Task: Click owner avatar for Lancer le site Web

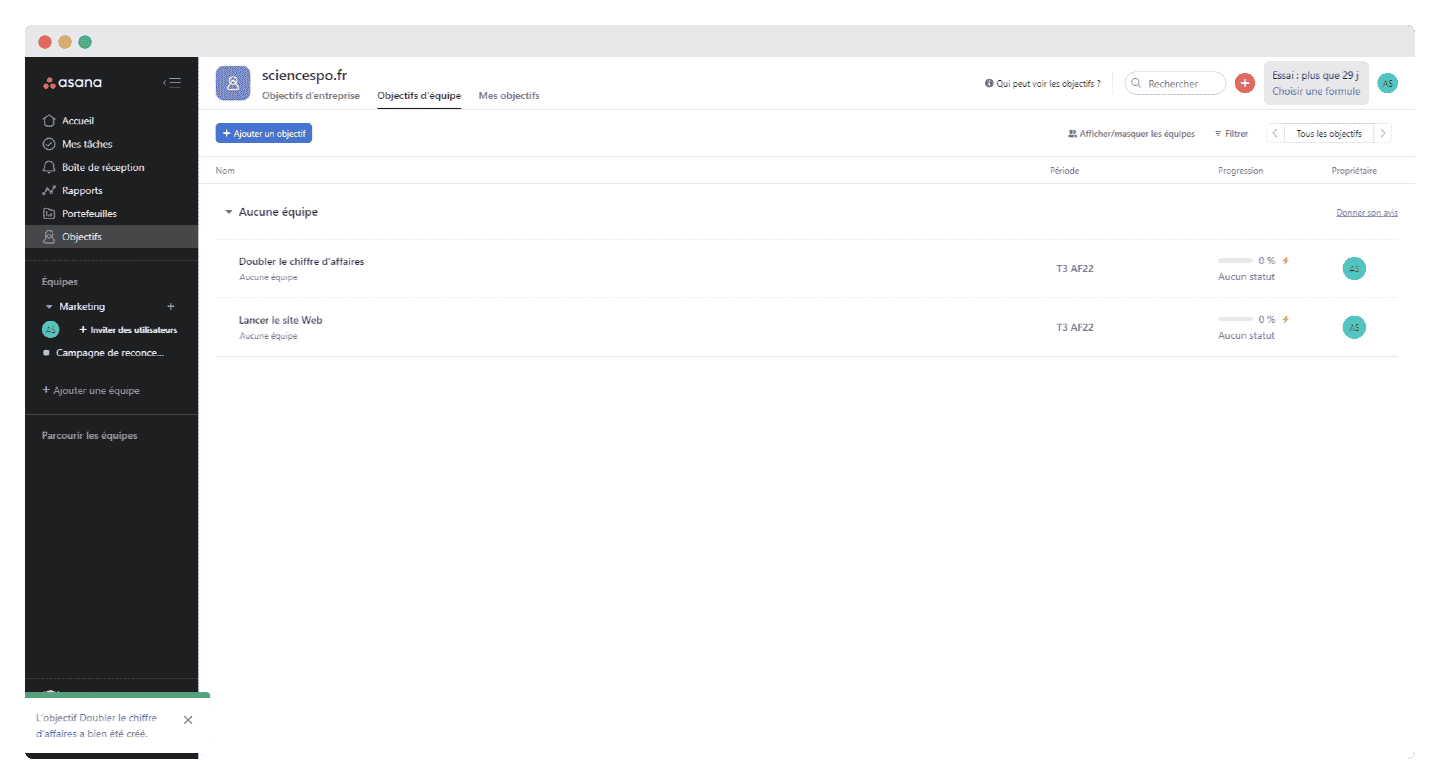Action: coord(1354,327)
